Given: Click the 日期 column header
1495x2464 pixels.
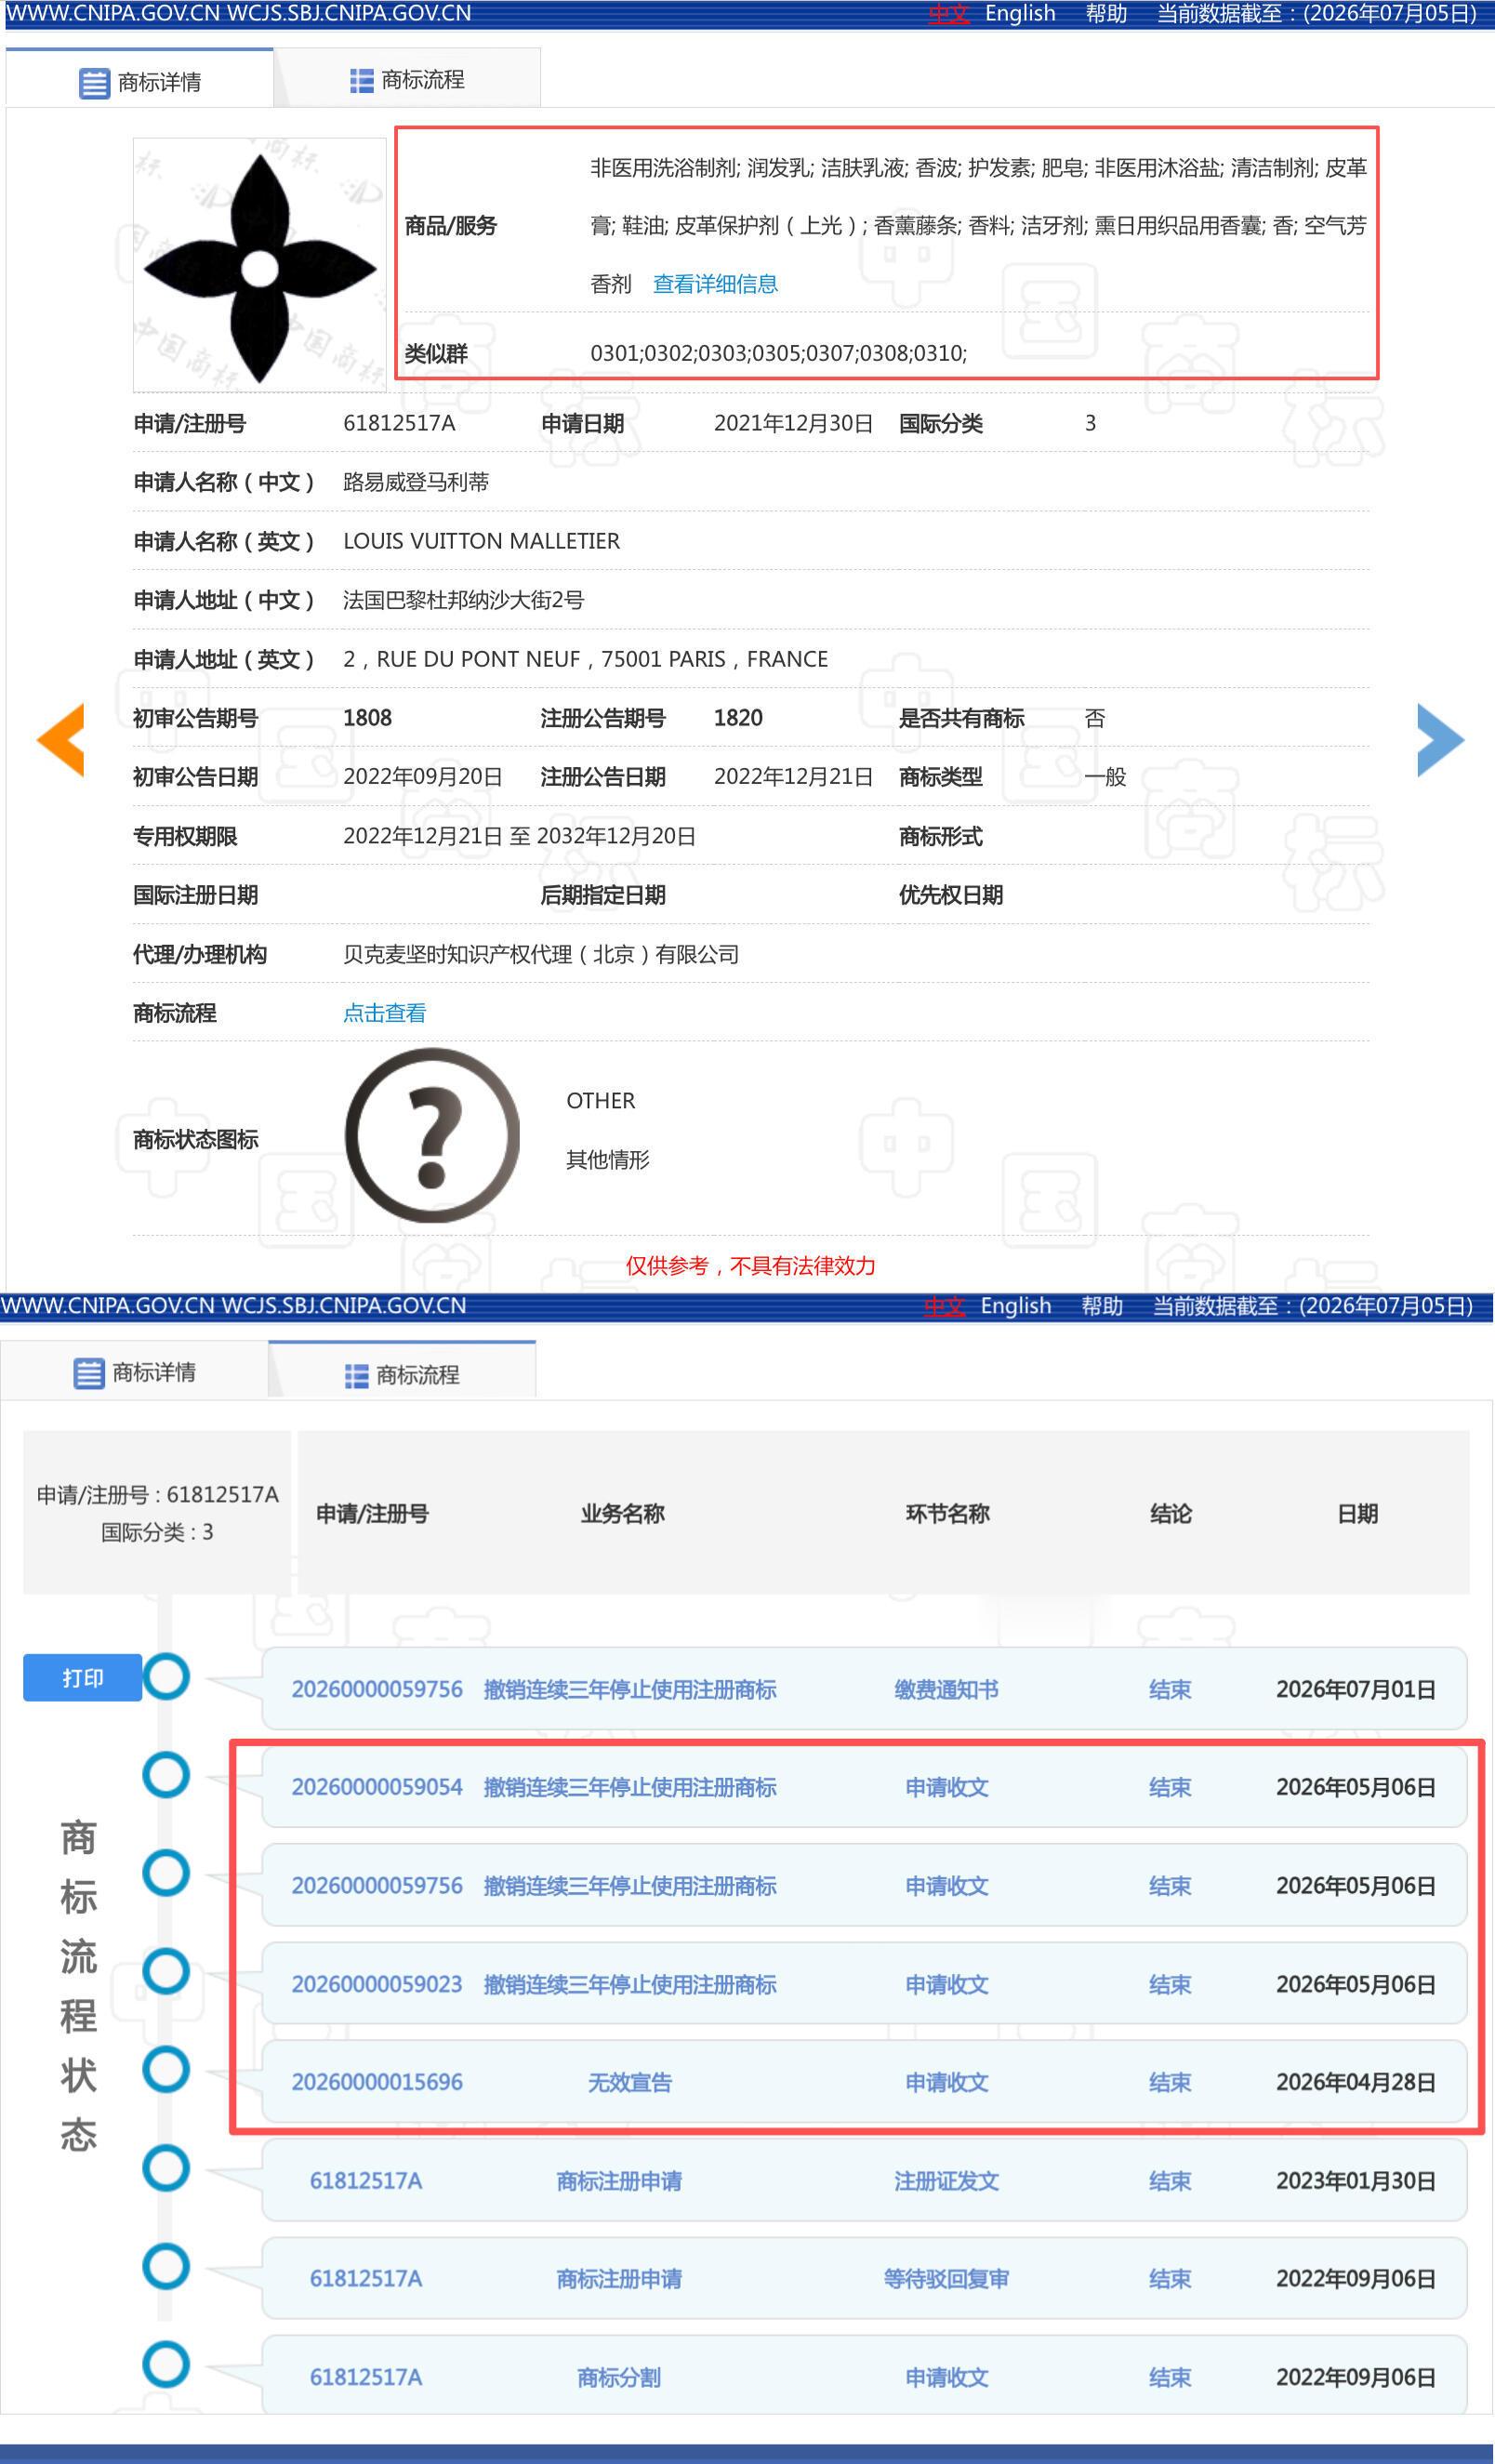Looking at the screenshot, I should [x=1358, y=1514].
